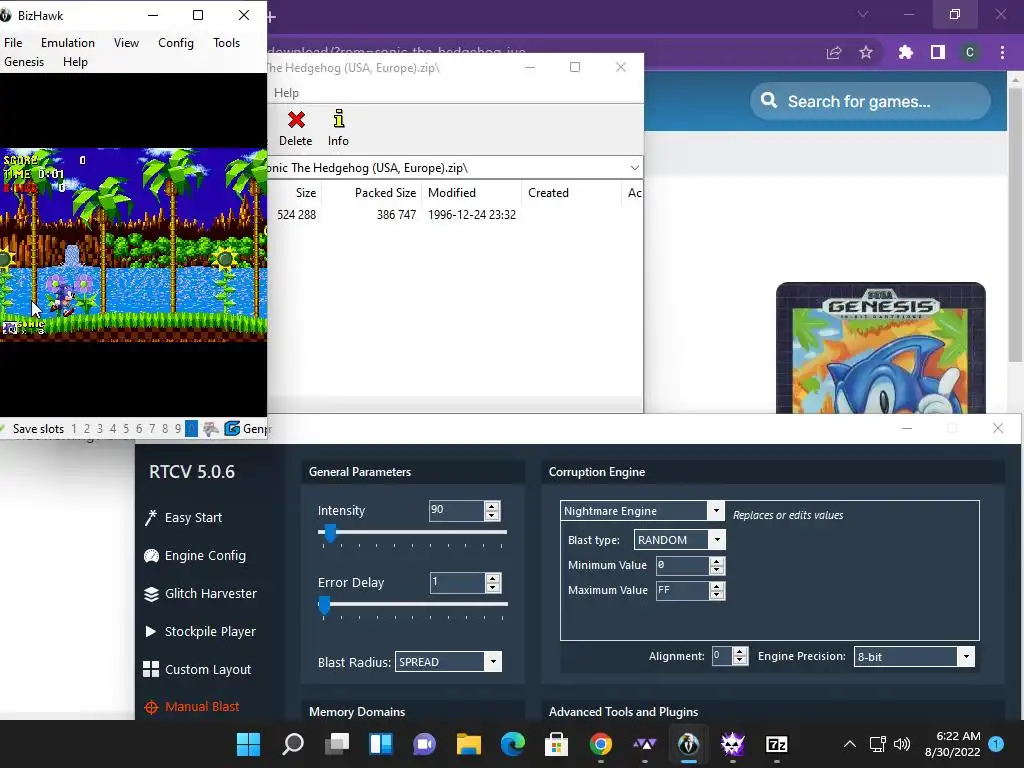The image size is (1024, 768).
Task: Select the 7-Zip file row sized 524 288
Action: [455, 215]
